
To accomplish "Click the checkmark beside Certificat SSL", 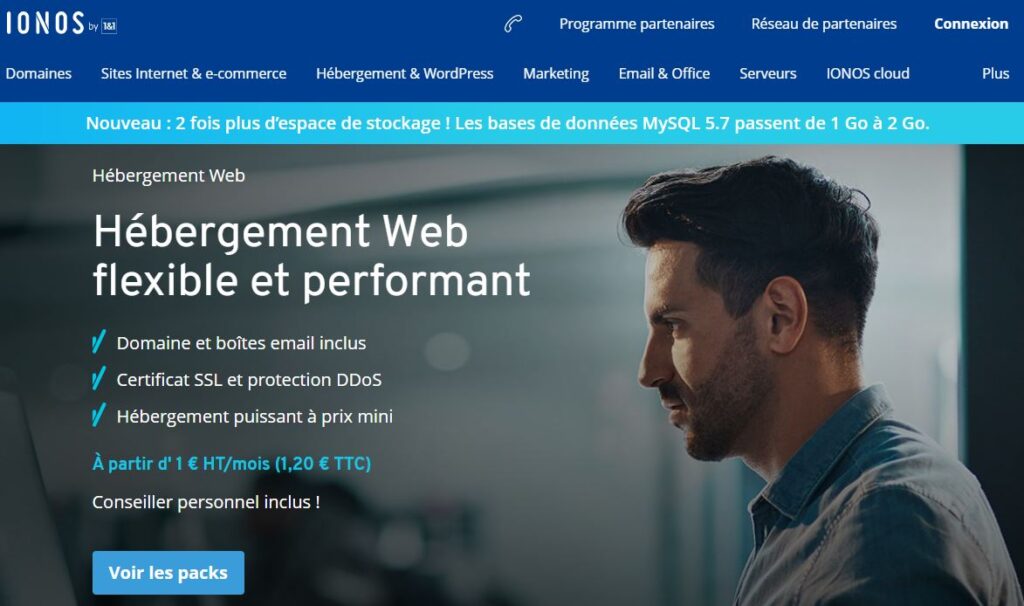I will point(99,378).
